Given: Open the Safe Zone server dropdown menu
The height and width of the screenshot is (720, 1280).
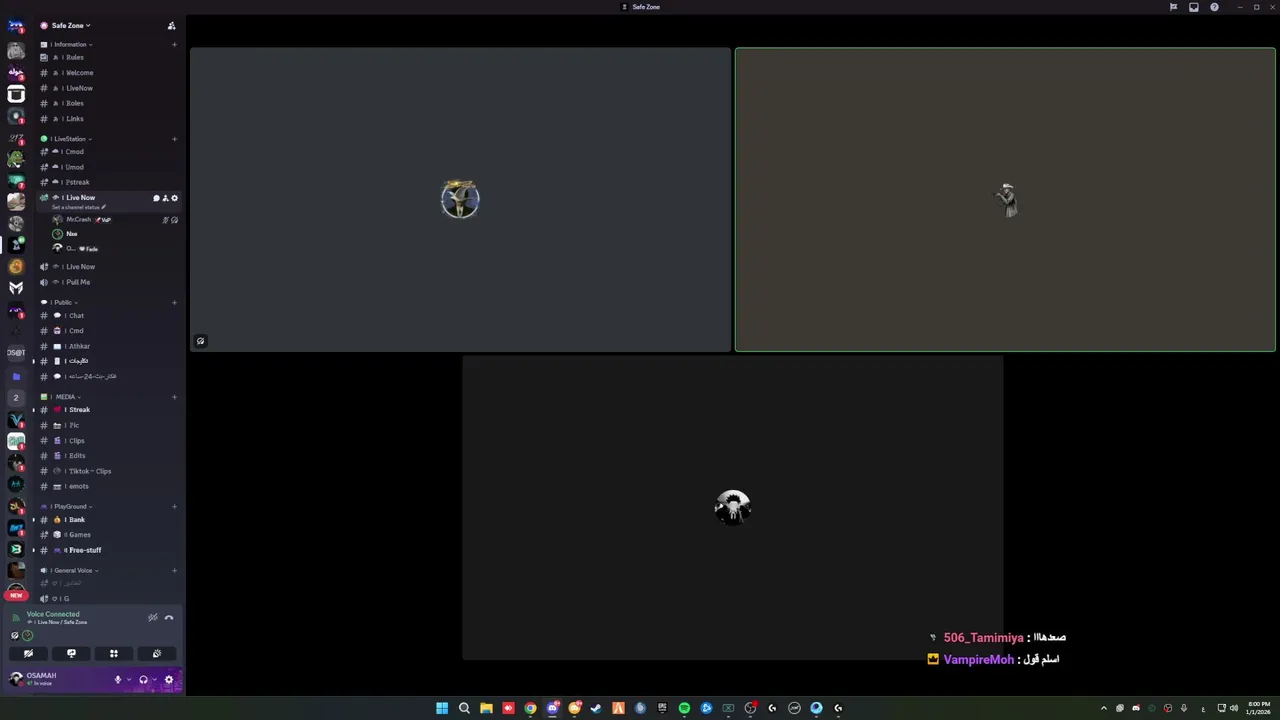Looking at the screenshot, I should click(70, 25).
